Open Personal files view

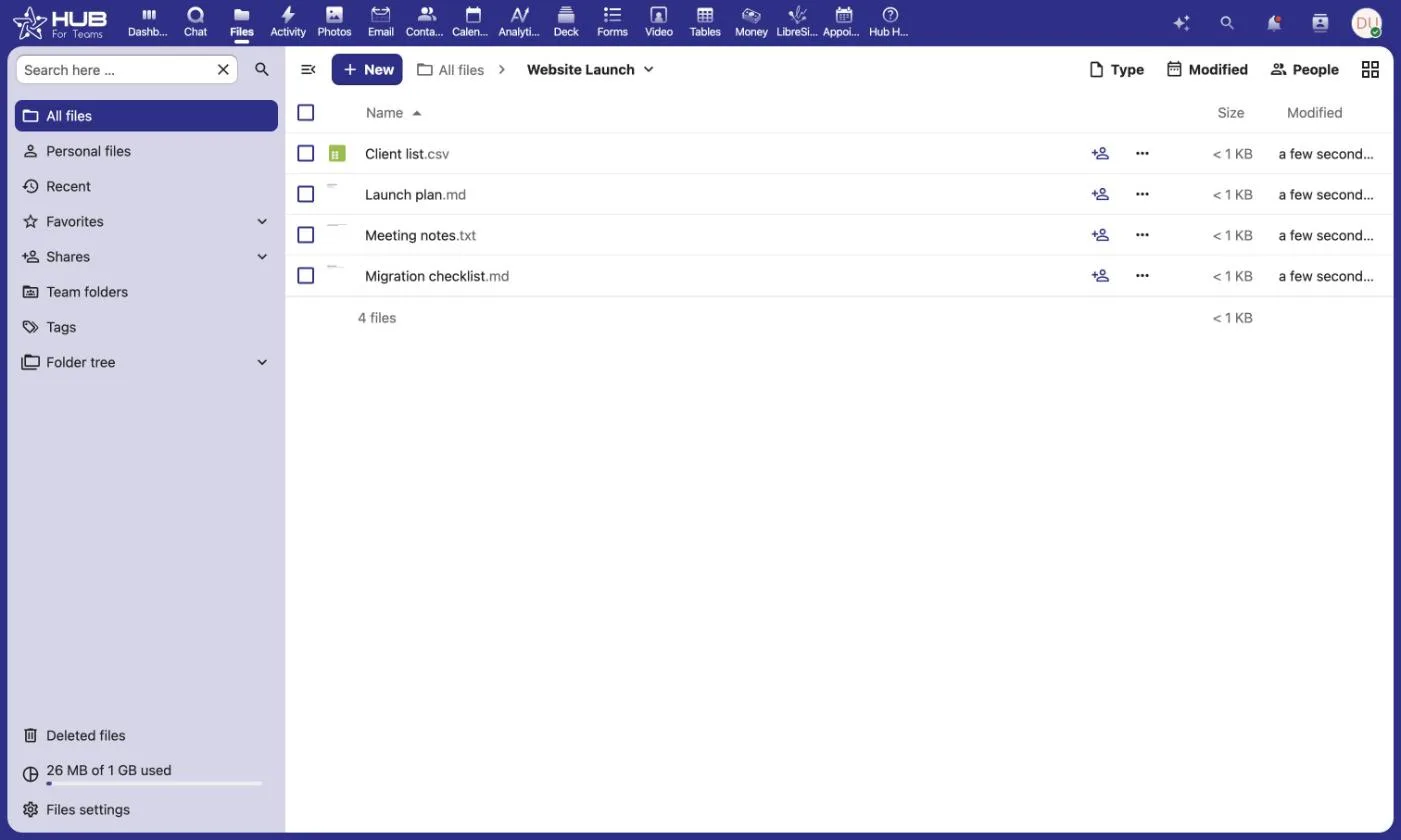[146, 151]
